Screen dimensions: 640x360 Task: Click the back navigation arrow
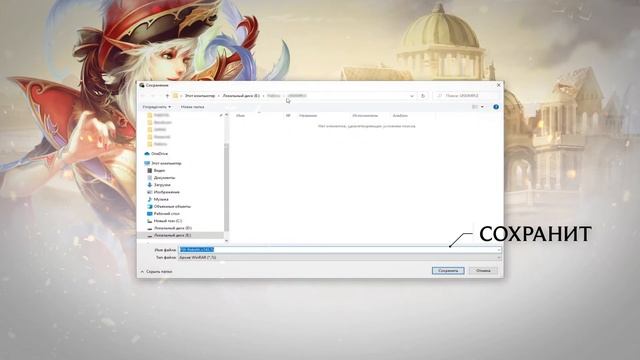(x=143, y=96)
